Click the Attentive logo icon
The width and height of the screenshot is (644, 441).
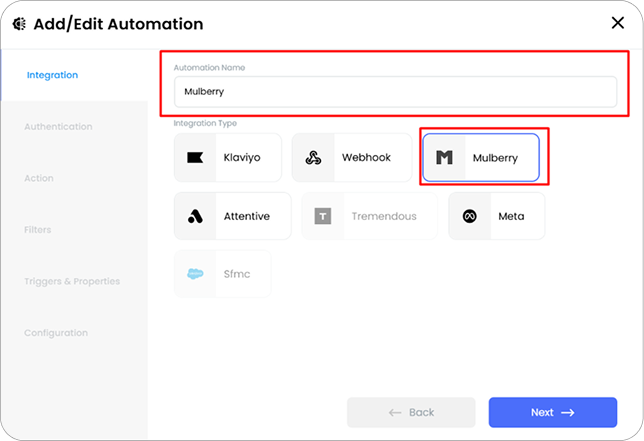coord(195,216)
